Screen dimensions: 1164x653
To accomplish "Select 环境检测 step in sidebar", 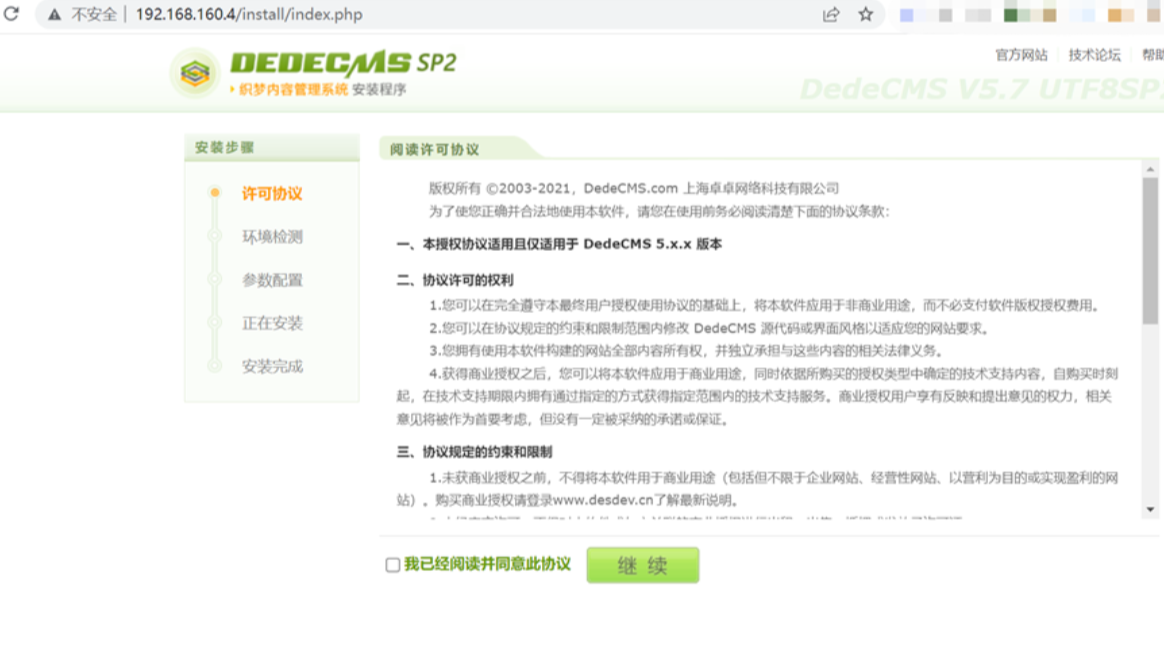I will coord(272,237).
